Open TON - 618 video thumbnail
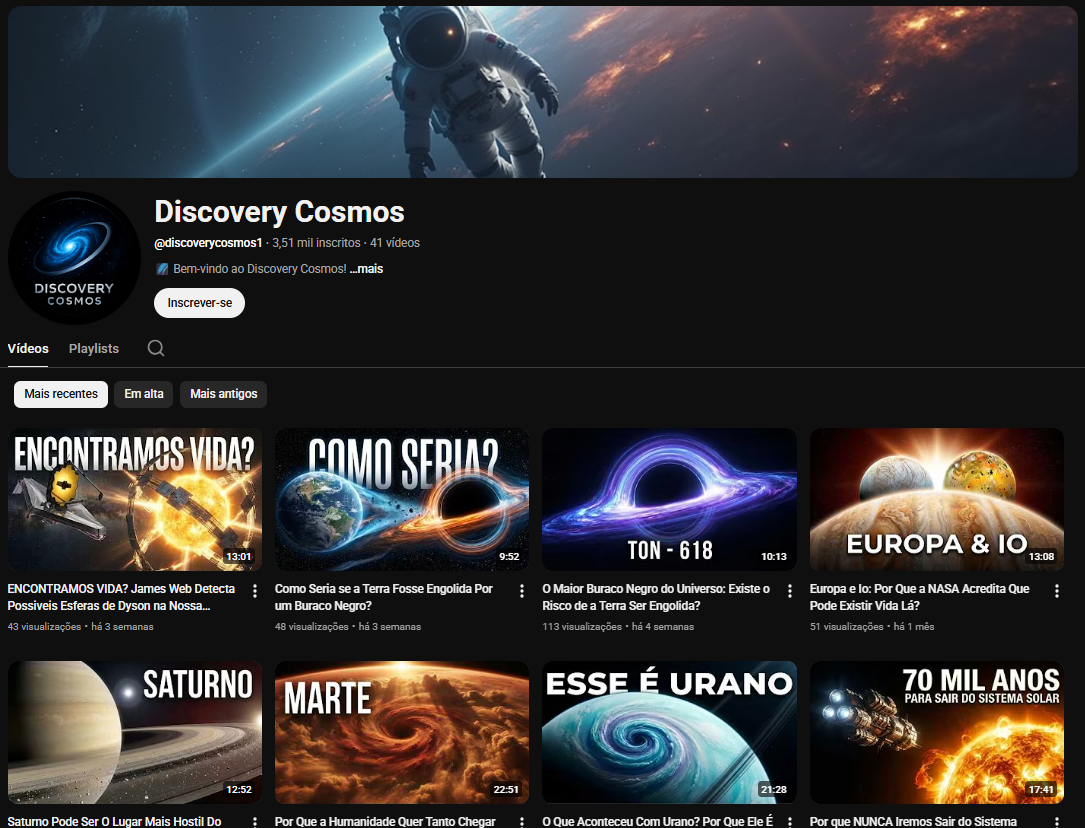This screenshot has width=1085, height=828. tap(669, 499)
